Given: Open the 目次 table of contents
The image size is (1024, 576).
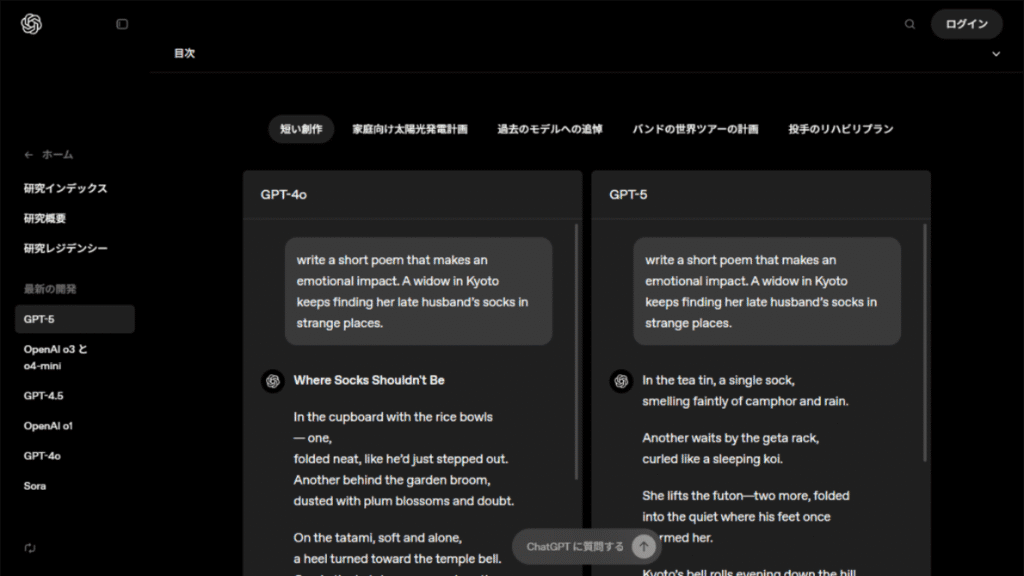Looking at the screenshot, I should tap(184, 54).
